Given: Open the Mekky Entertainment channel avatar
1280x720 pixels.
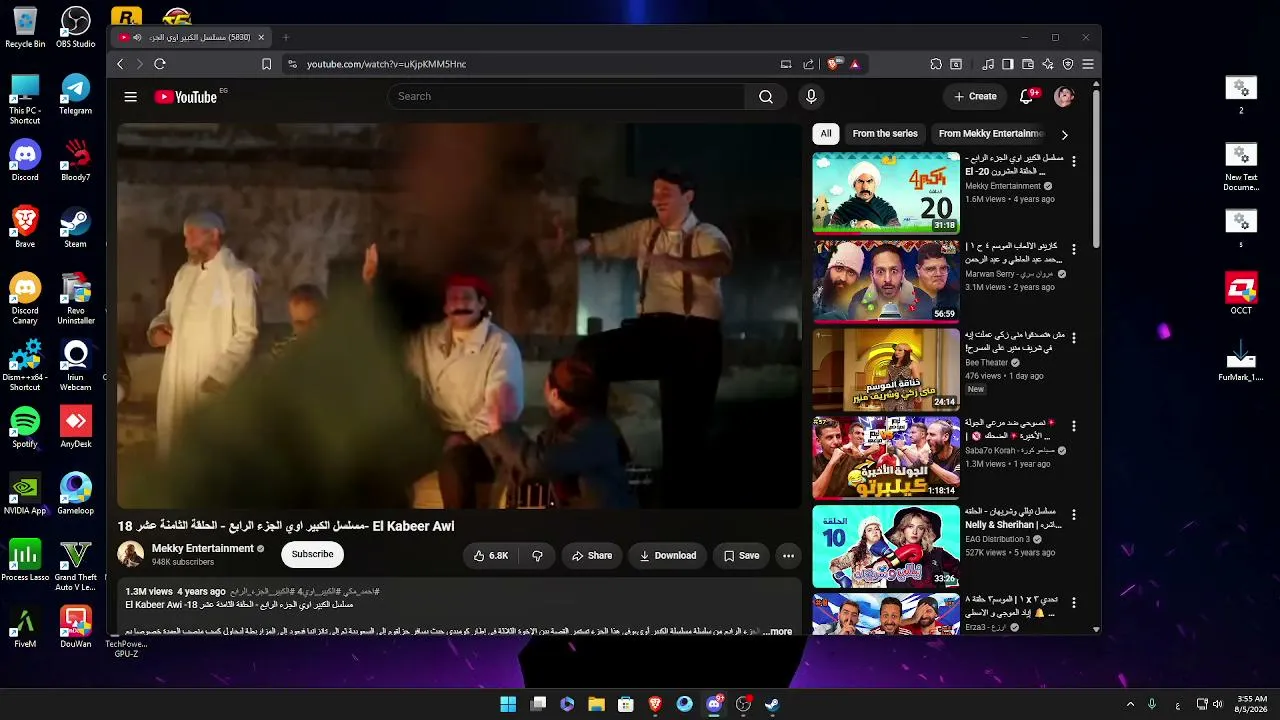Looking at the screenshot, I should pyautogui.click(x=131, y=554).
